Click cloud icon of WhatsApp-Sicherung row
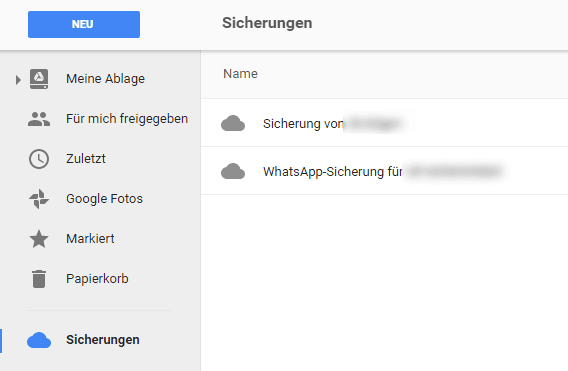 point(233,171)
